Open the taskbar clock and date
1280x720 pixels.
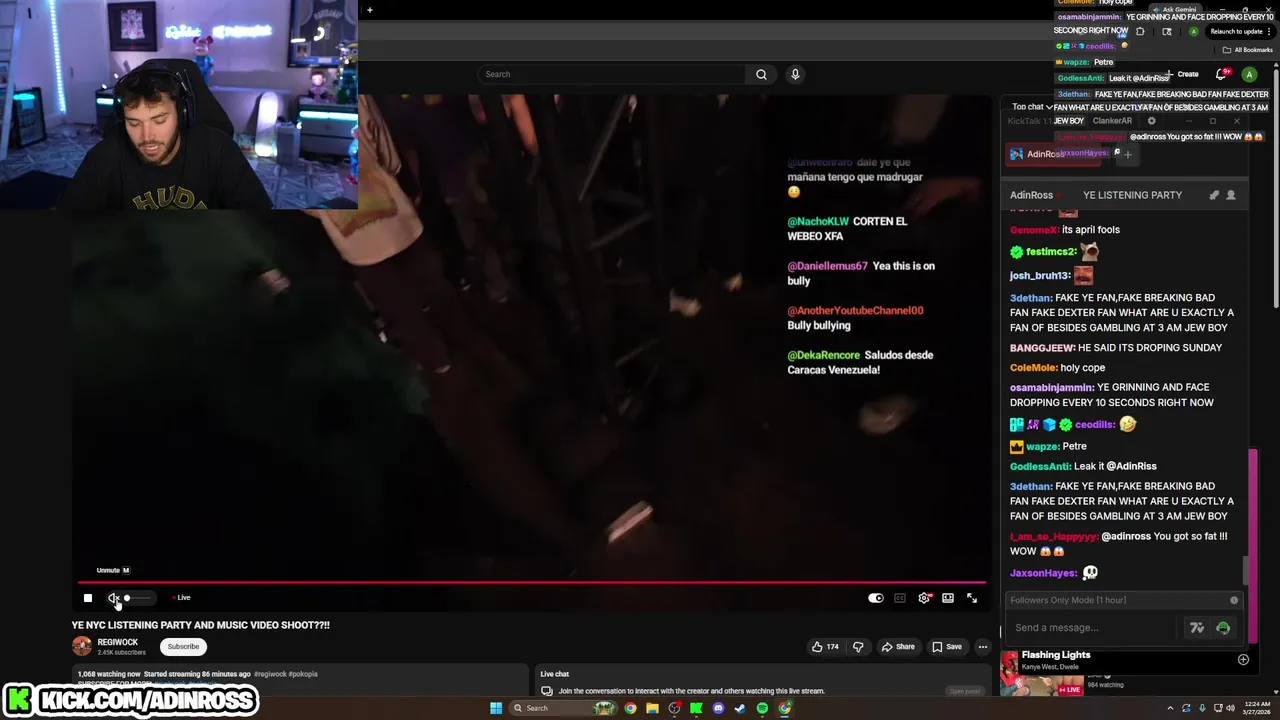[1257, 708]
